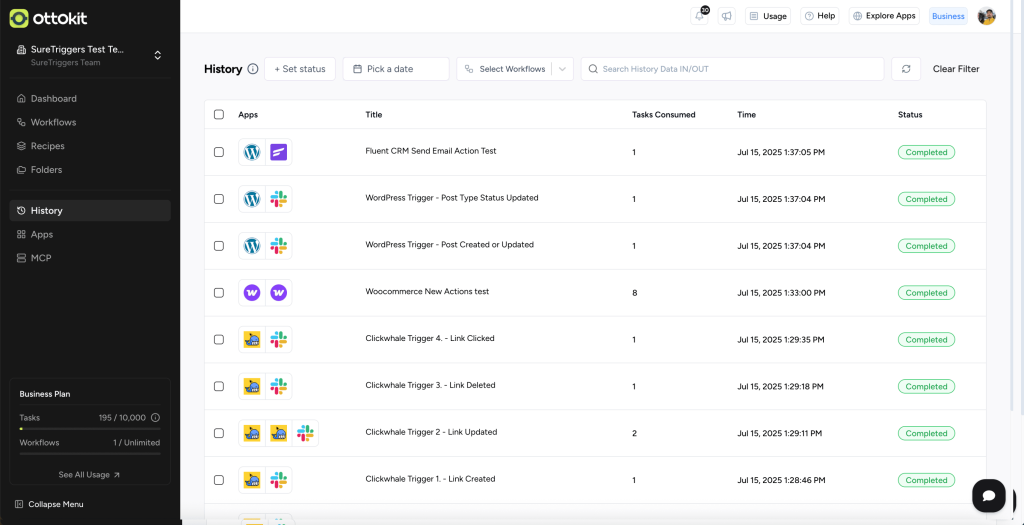The width and height of the screenshot is (1024, 525).
Task: Open Recipes from the sidebar menu
Action: point(47,146)
